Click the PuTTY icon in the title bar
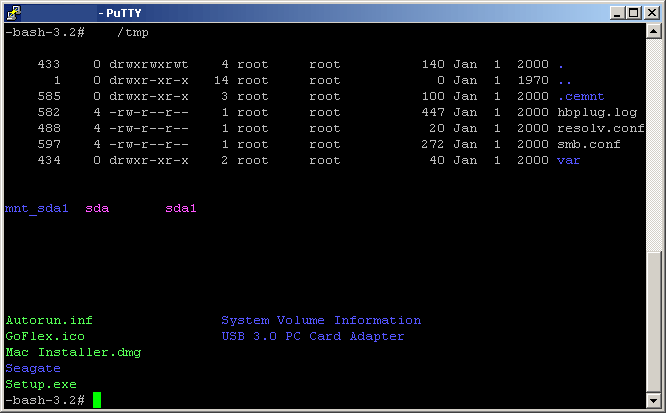Image resolution: width=666 pixels, height=413 pixels. [14, 13]
